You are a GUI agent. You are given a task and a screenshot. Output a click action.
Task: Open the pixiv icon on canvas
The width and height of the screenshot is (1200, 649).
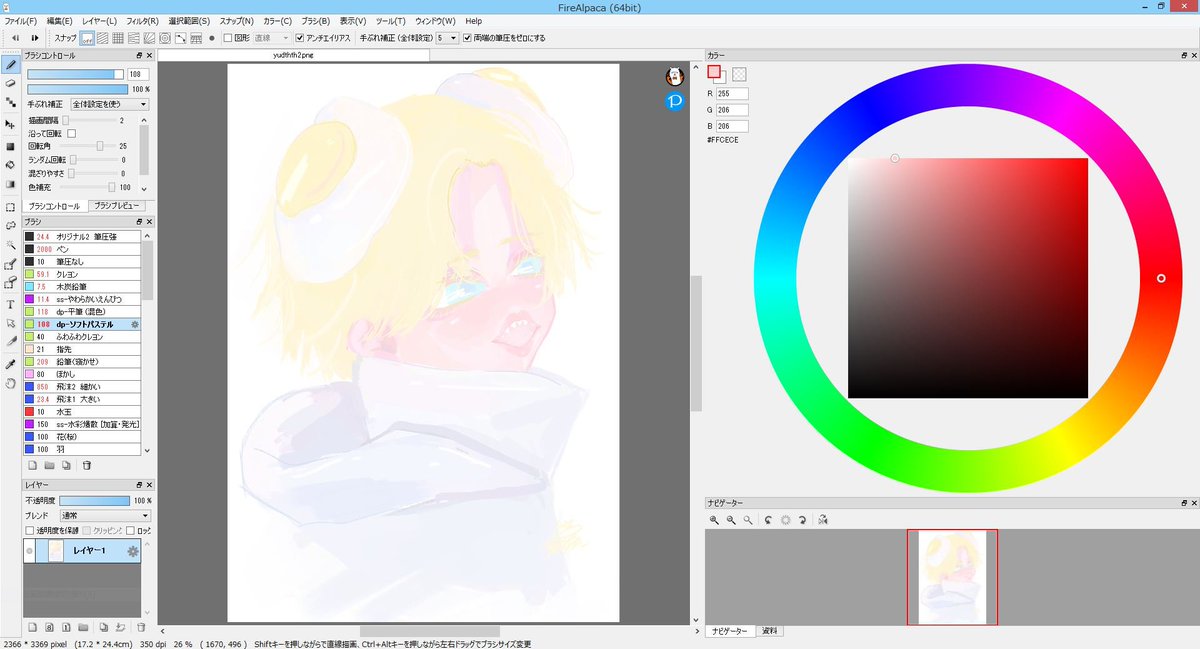coord(674,101)
